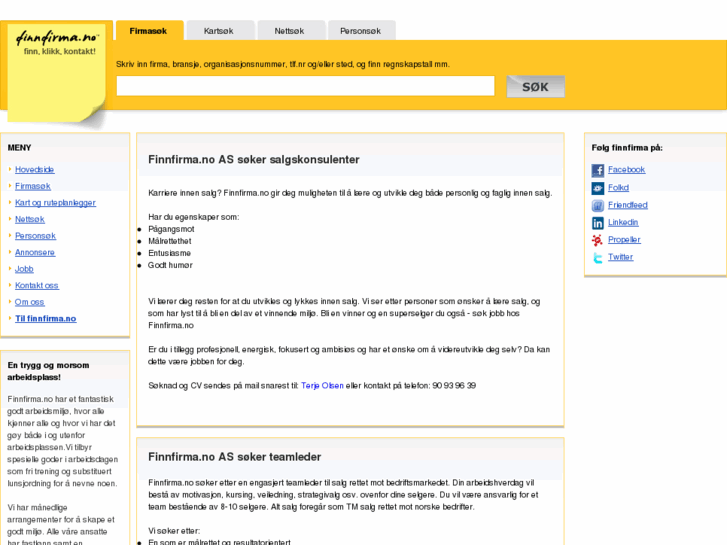Click the SØK search button
727x545 pixels.
[536, 87]
